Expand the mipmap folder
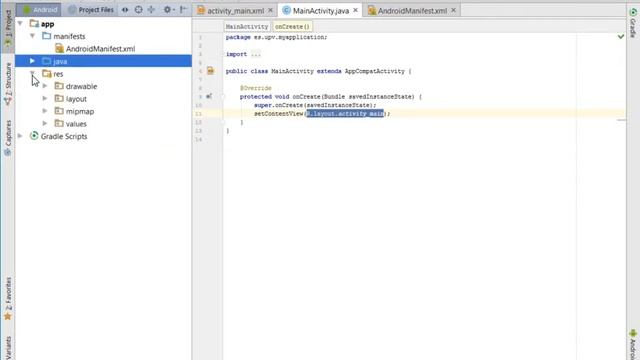 pos(45,111)
